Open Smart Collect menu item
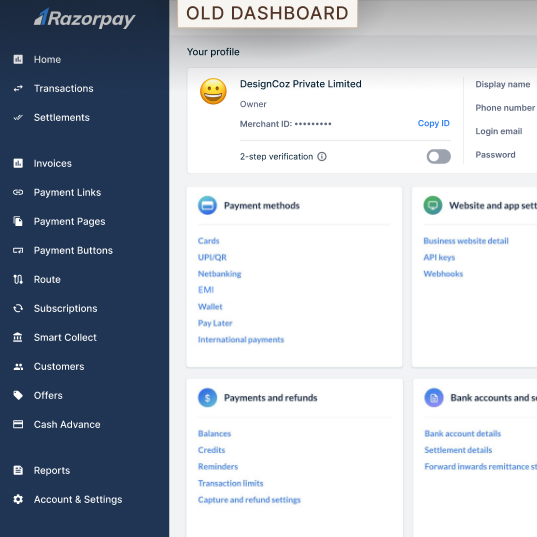This screenshot has height=537, width=537. (65, 337)
